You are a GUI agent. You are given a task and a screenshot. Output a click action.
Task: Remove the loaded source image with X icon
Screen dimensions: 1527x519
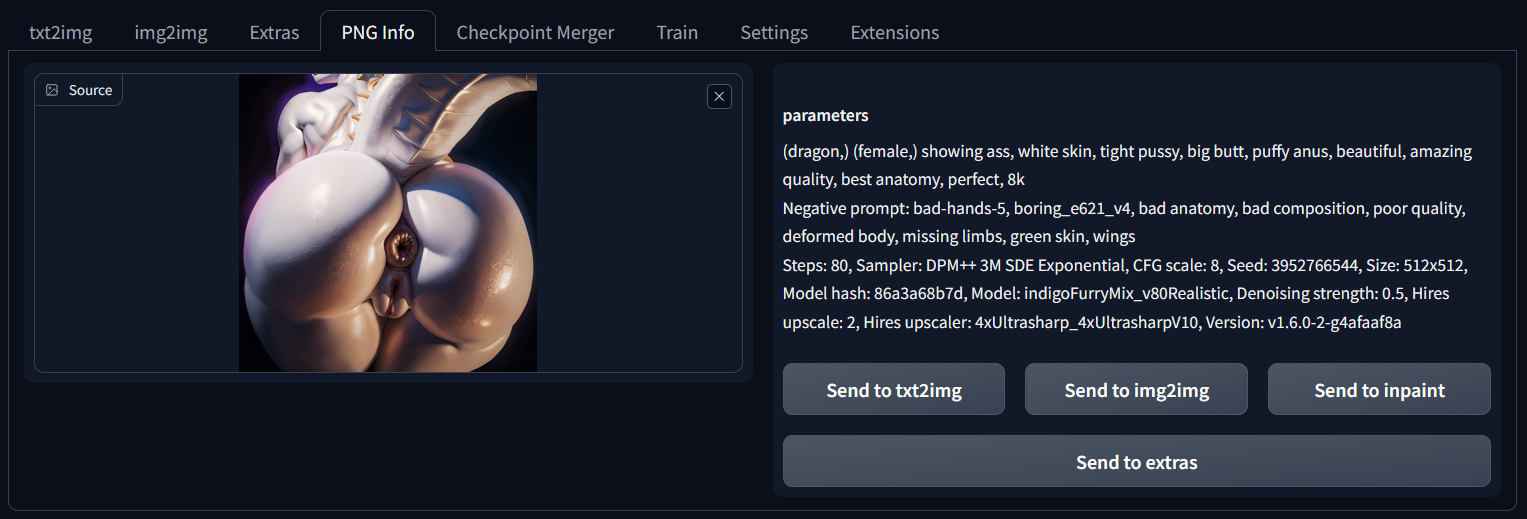click(719, 96)
